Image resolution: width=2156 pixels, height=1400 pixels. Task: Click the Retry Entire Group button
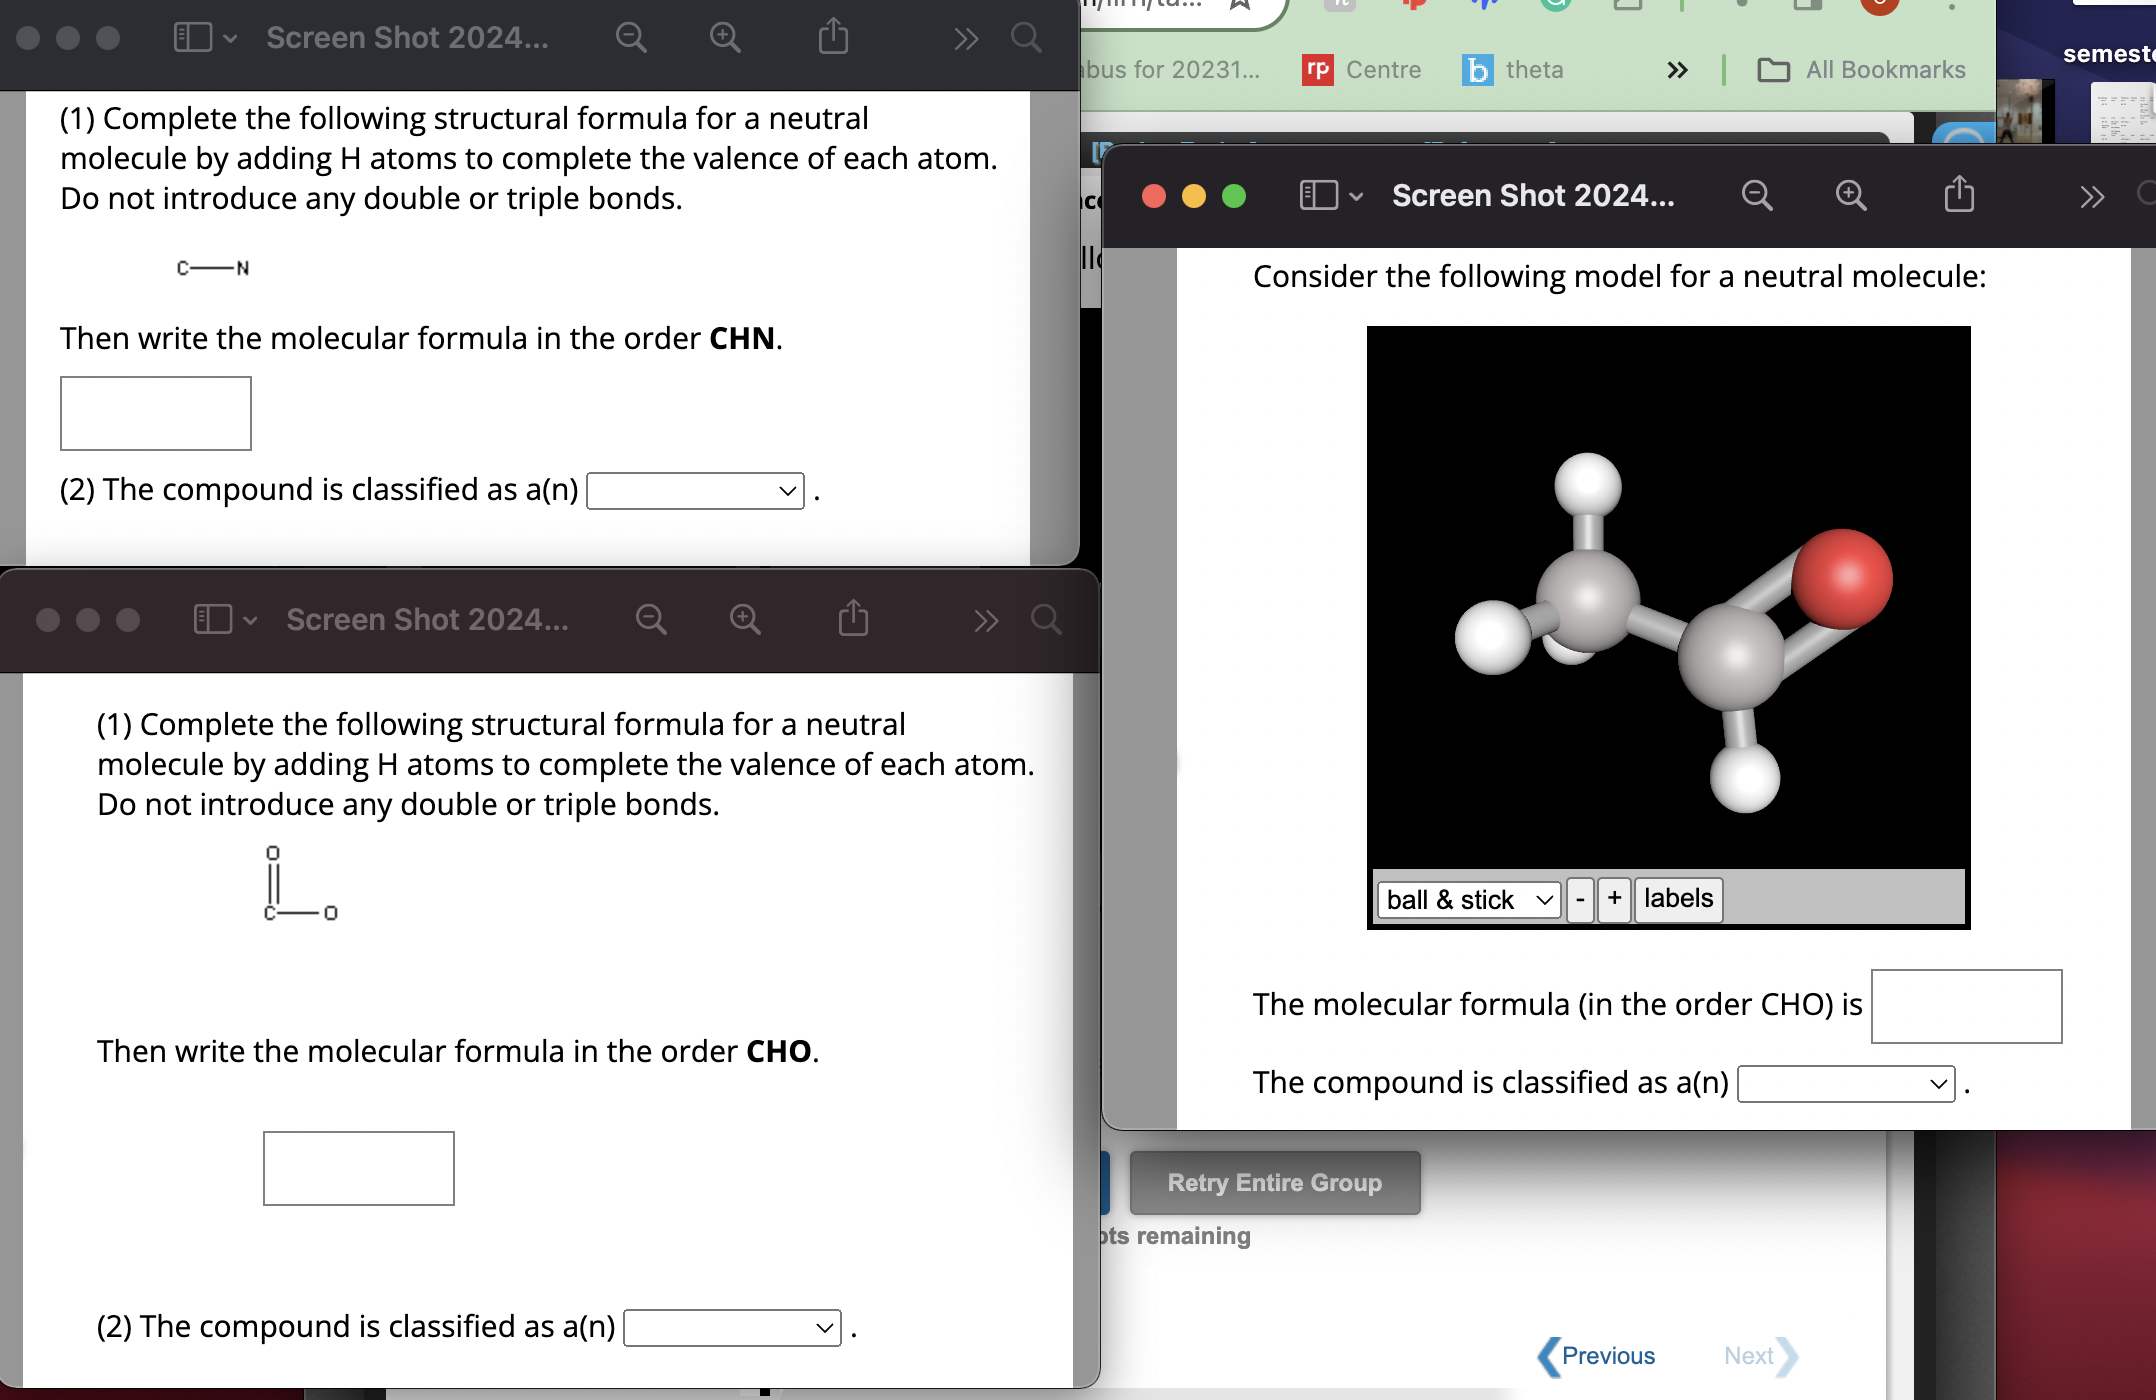tap(1274, 1182)
